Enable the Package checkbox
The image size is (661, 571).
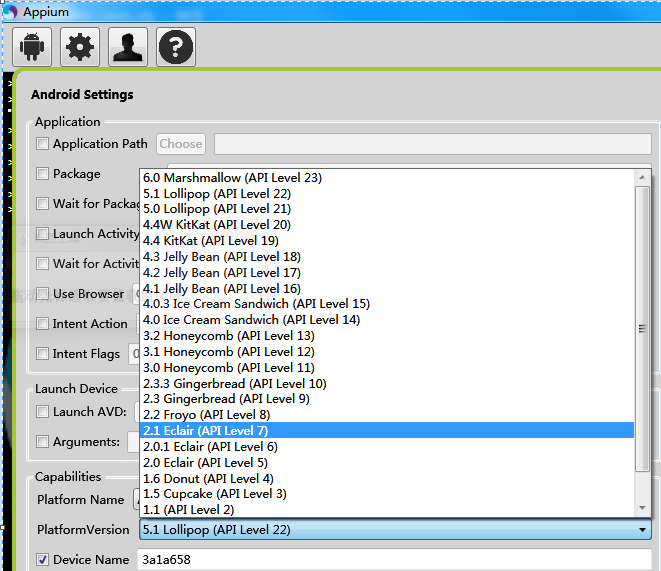(42, 174)
